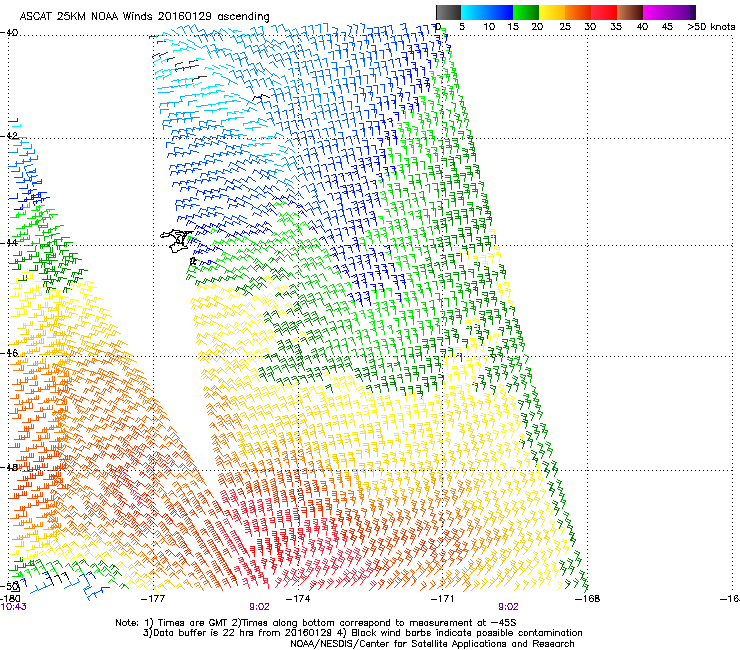The width and height of the screenshot is (740, 650).
Task: Click the gray segment of the wind speed color bar
Action: (448, 12)
